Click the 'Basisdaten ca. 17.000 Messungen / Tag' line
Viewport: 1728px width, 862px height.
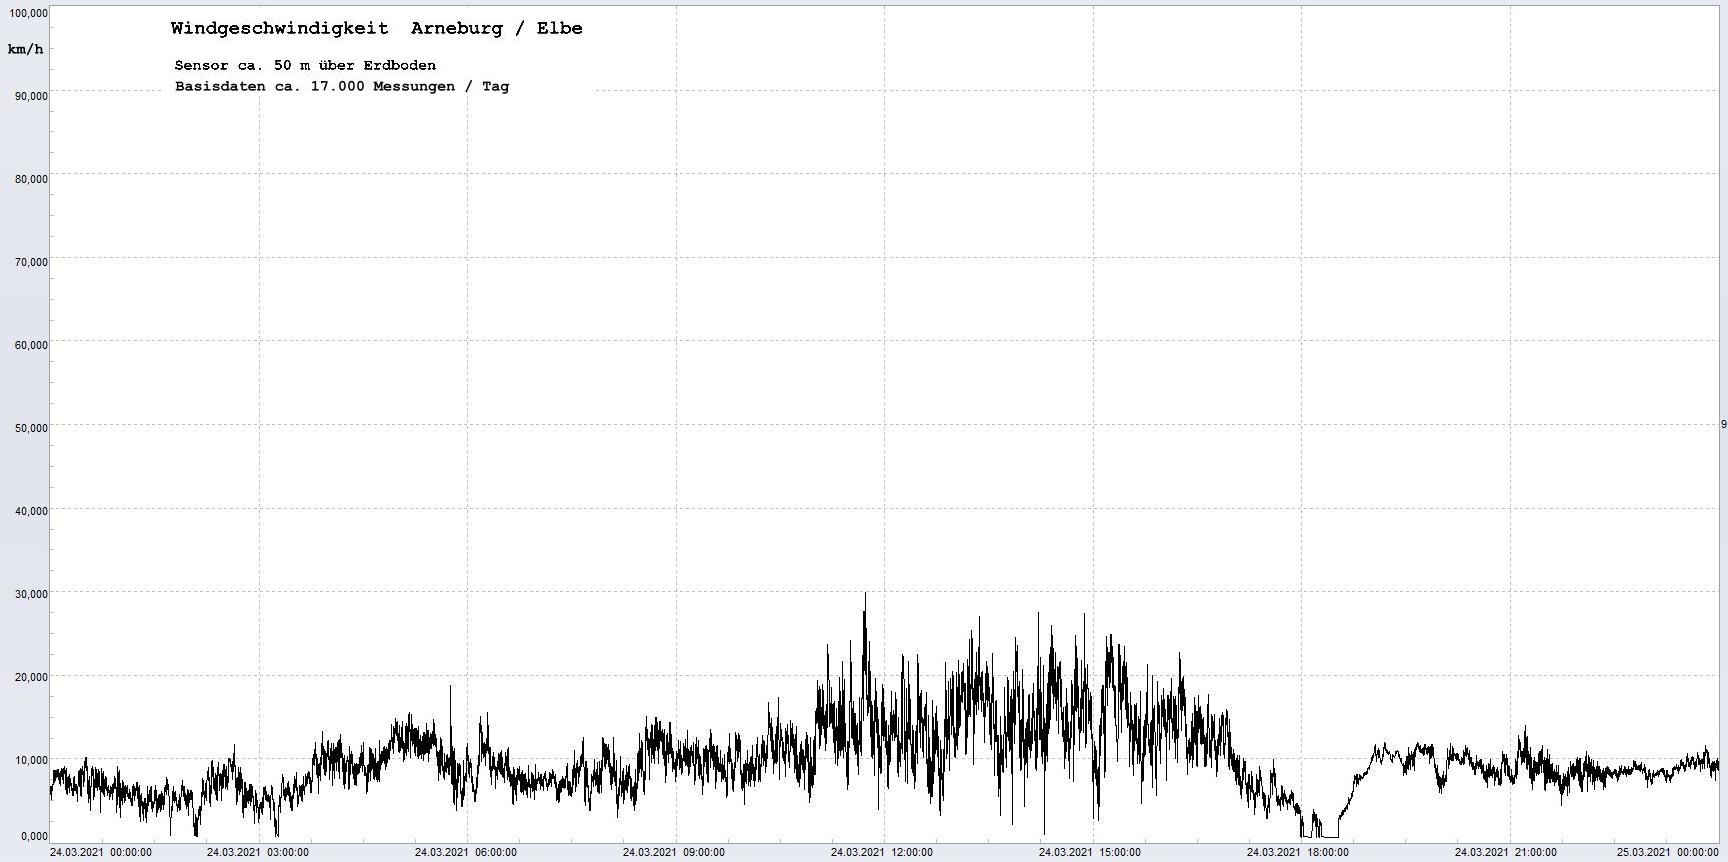(342, 86)
